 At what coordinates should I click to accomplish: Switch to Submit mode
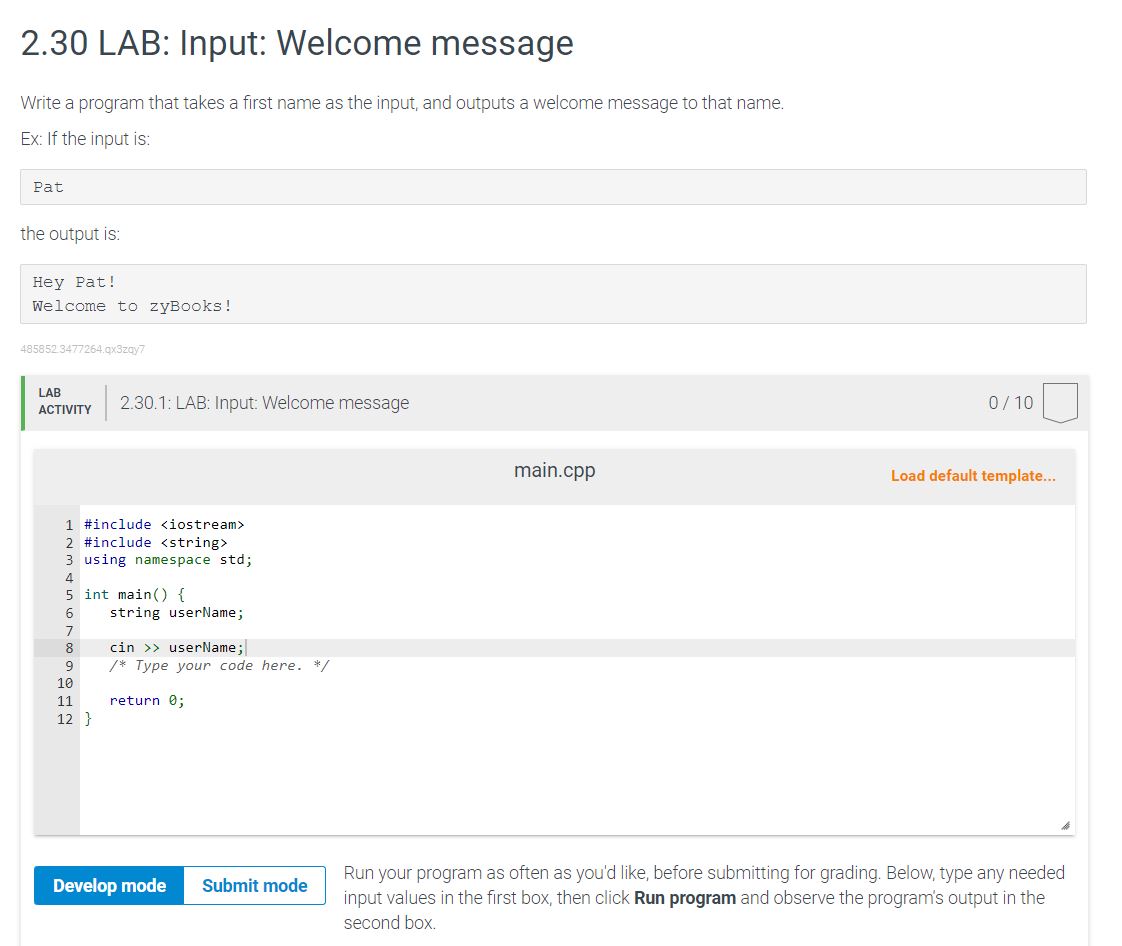(254, 885)
